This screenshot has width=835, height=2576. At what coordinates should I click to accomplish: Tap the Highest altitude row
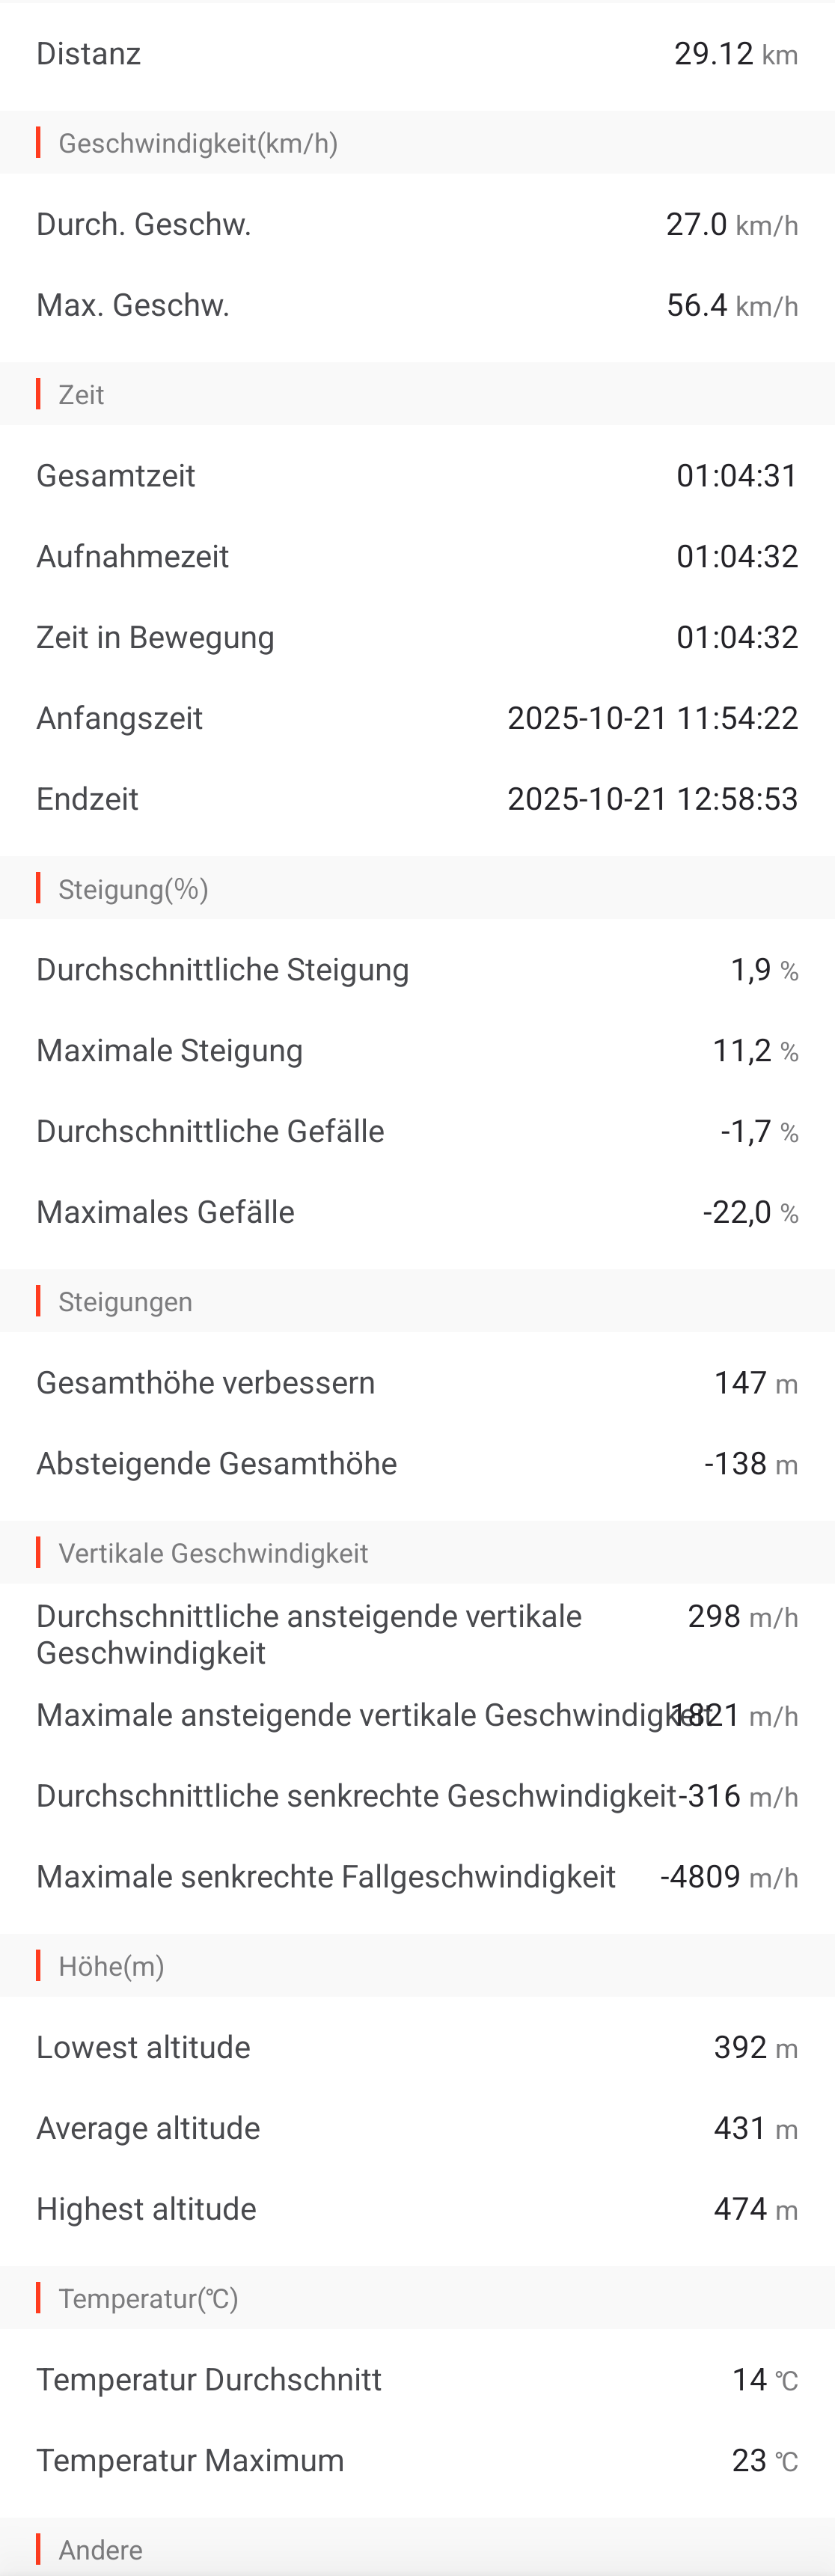click(x=417, y=2209)
